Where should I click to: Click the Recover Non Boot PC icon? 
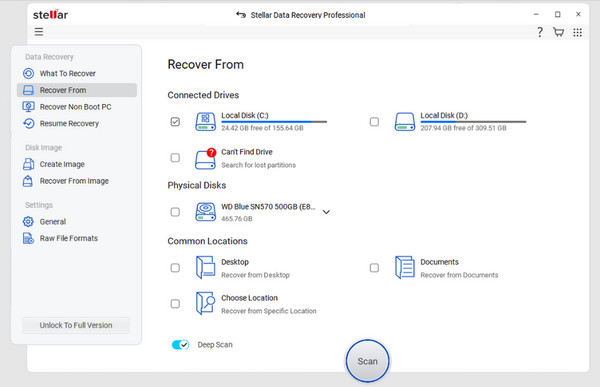[28, 106]
